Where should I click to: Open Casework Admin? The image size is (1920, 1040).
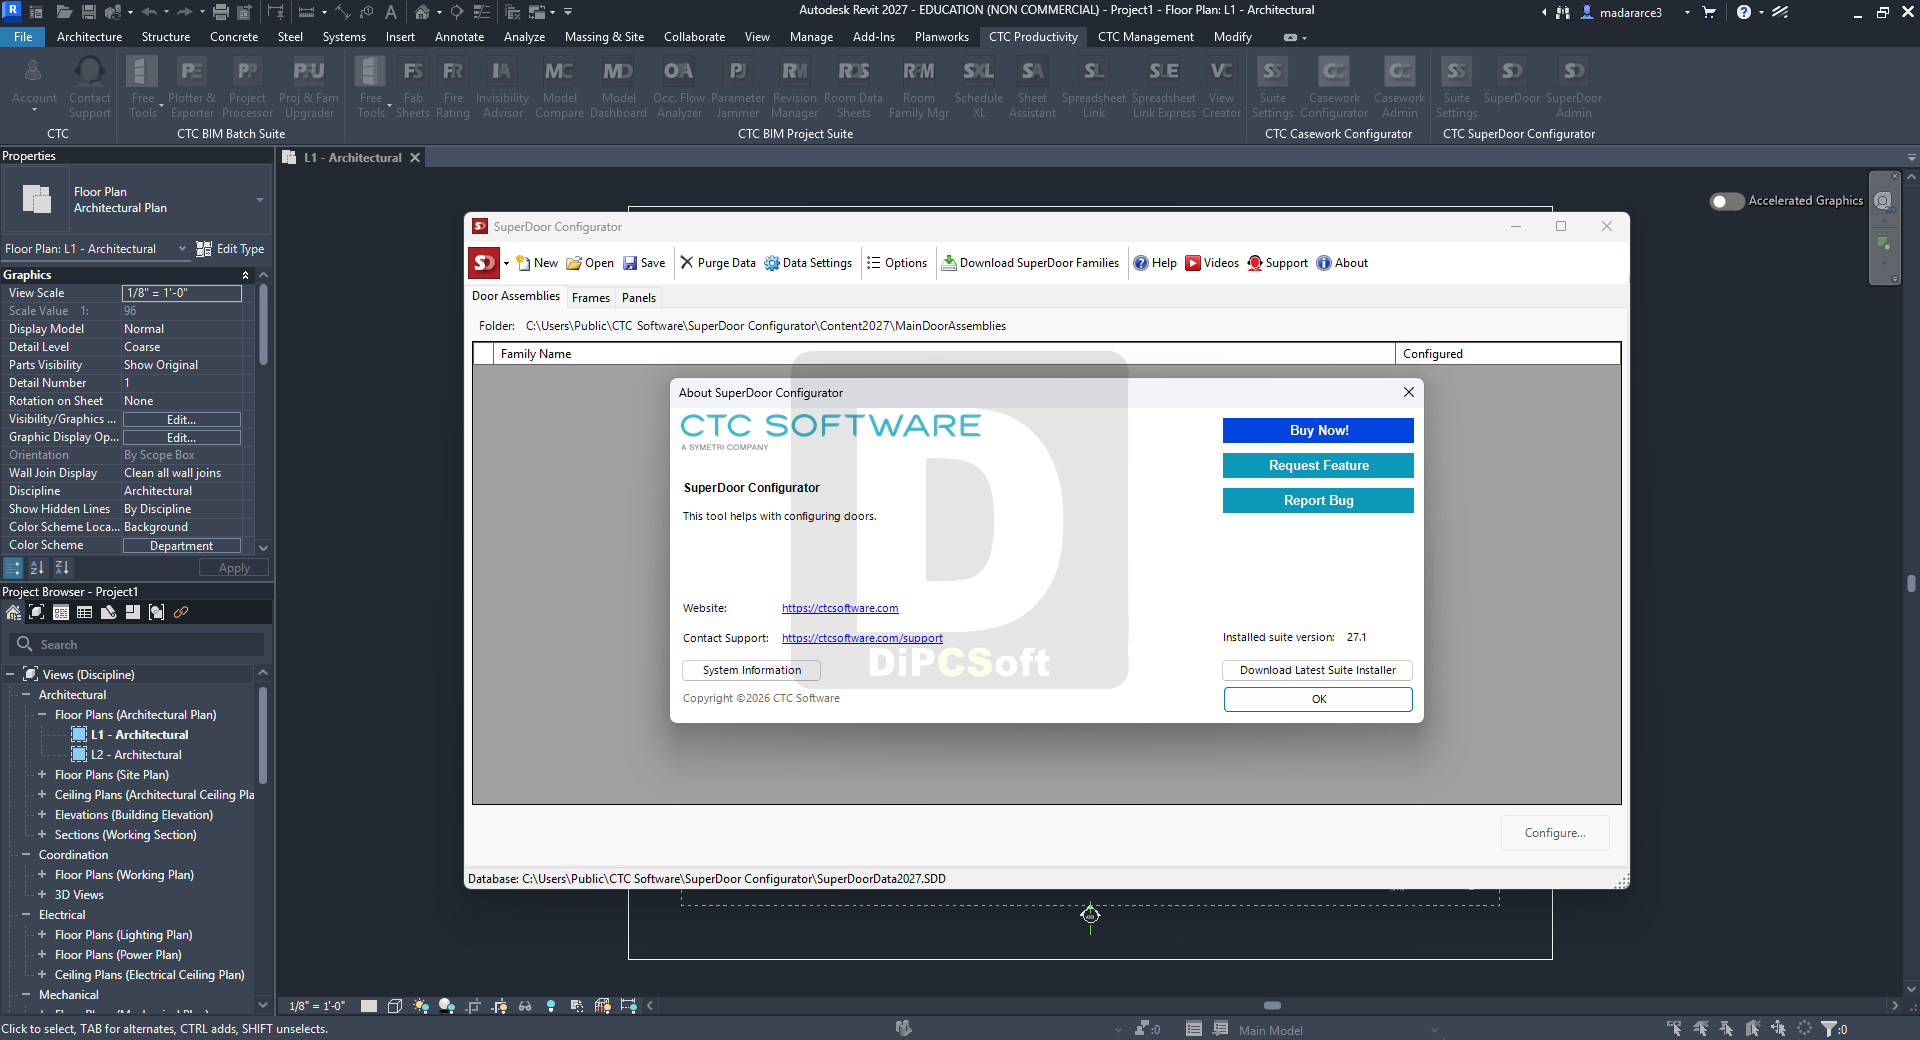[1399, 88]
